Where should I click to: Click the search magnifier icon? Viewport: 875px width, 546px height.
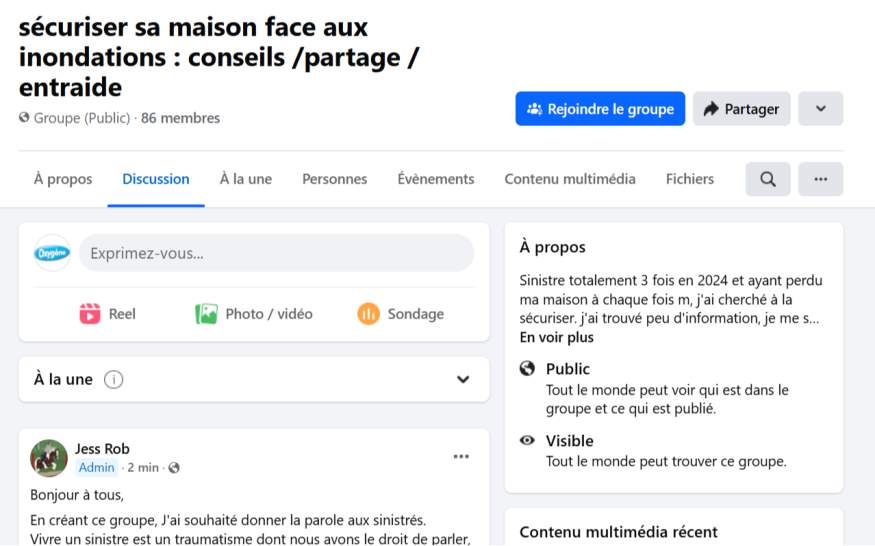coord(767,179)
